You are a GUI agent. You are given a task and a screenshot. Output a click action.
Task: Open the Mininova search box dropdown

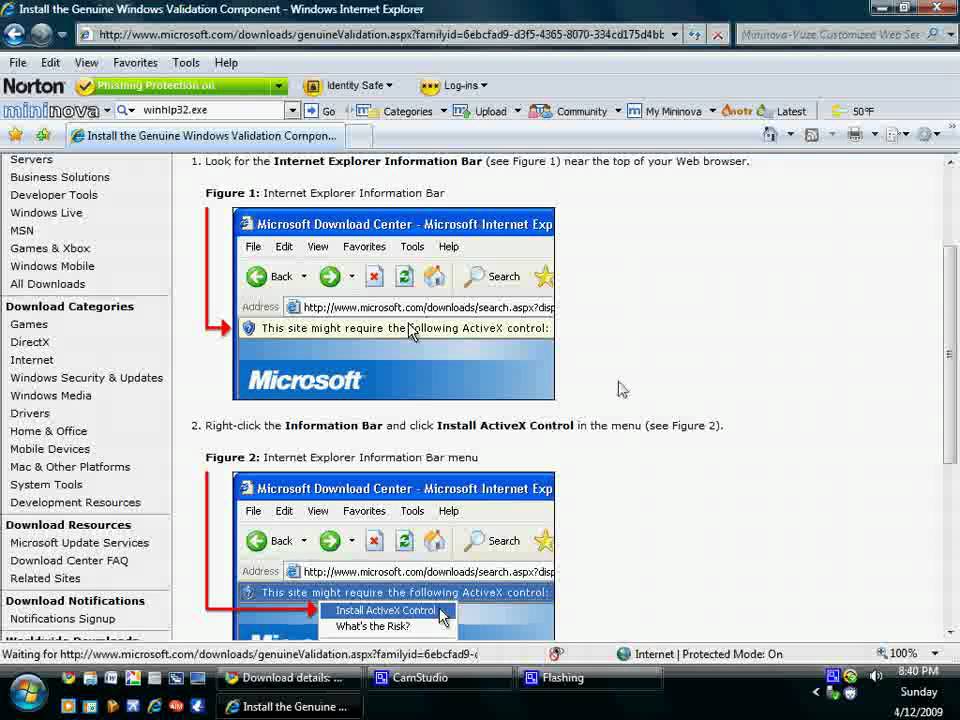pyautogui.click(x=292, y=110)
